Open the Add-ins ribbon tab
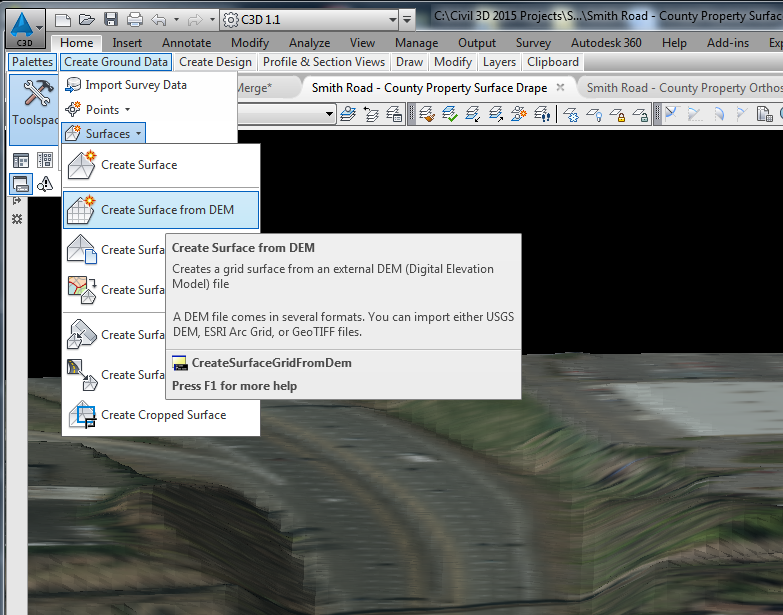 coord(728,43)
